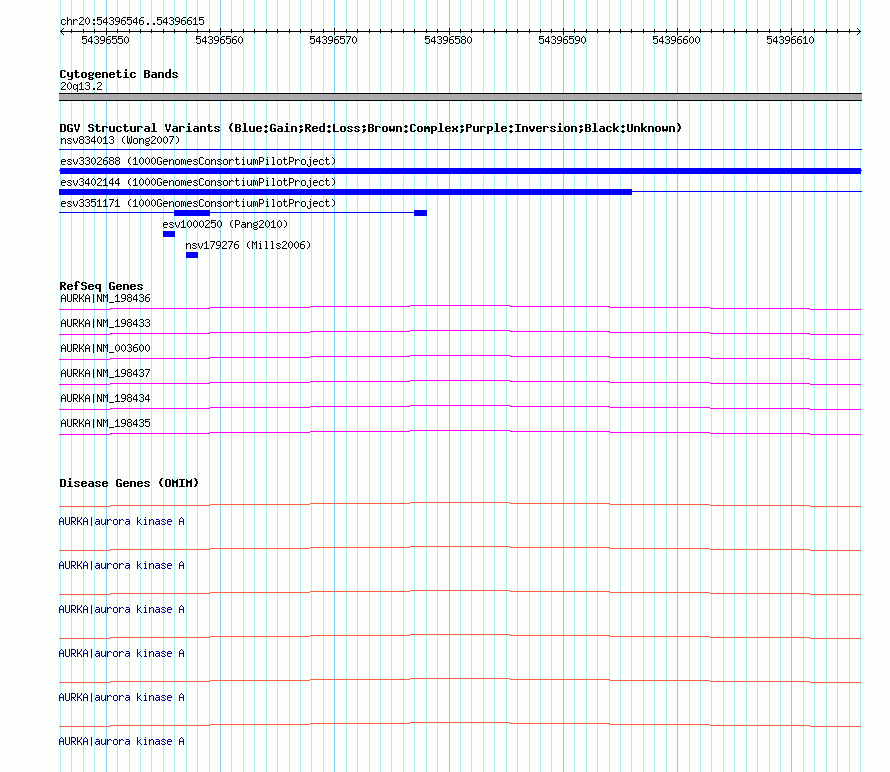Open the esv3302688 variant label

198,161
